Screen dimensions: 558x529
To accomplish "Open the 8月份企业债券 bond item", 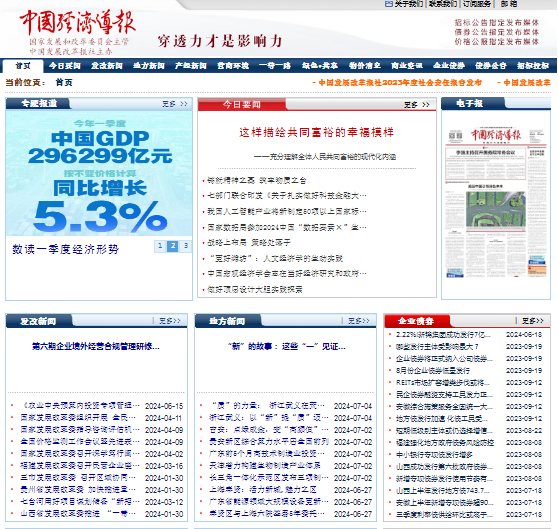I will pos(433,370).
